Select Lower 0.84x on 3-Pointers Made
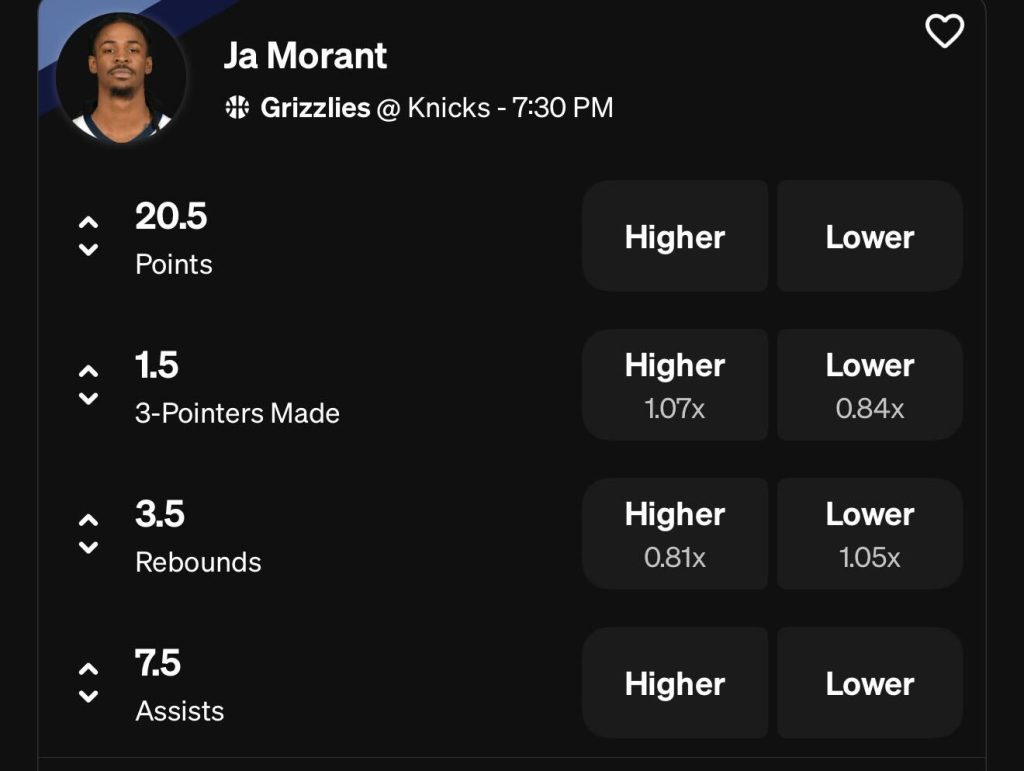 pyautogui.click(x=868, y=383)
